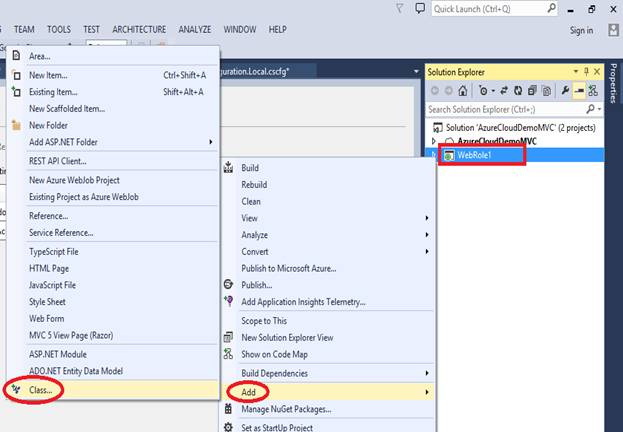This screenshot has width=623, height=432.
Task: Open the HELP menu
Action: pos(277,29)
